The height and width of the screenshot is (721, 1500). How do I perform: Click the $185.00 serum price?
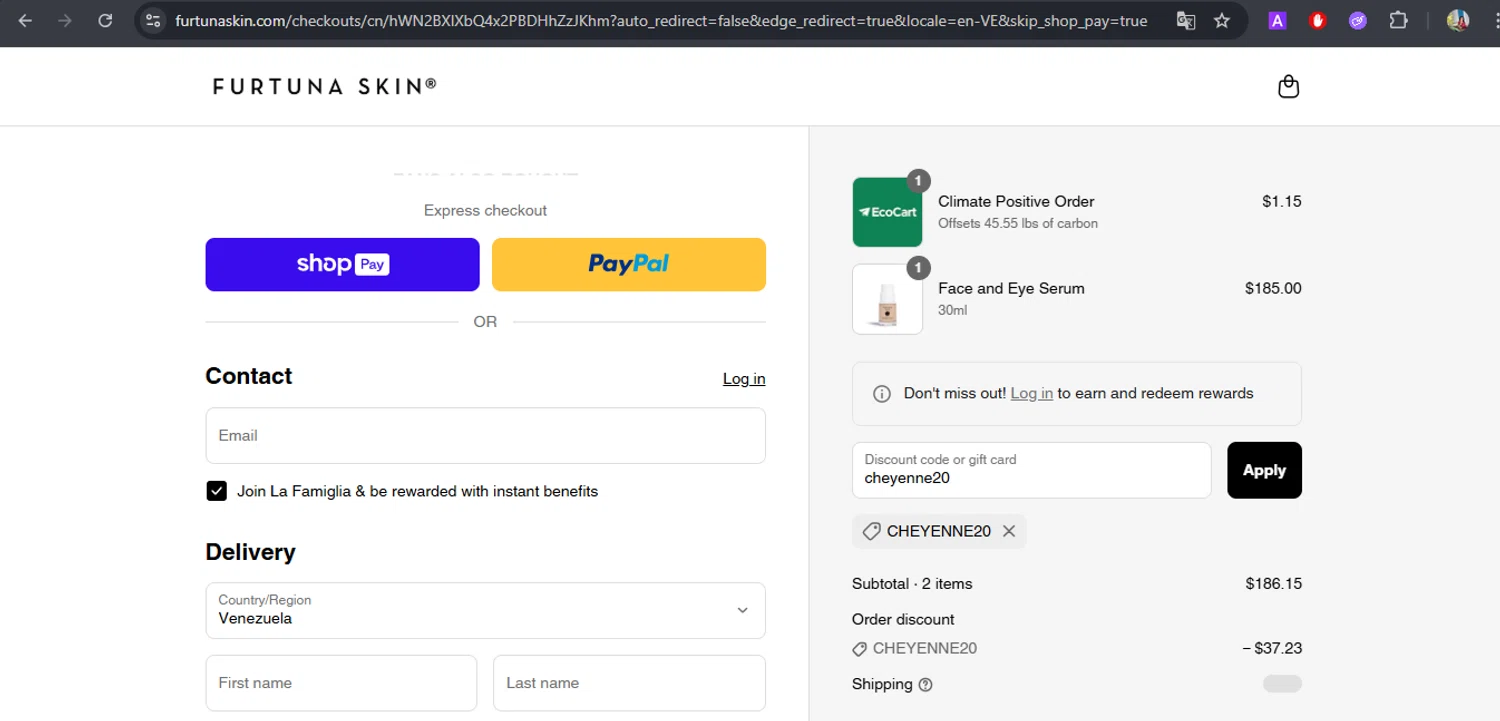pyautogui.click(x=1273, y=288)
